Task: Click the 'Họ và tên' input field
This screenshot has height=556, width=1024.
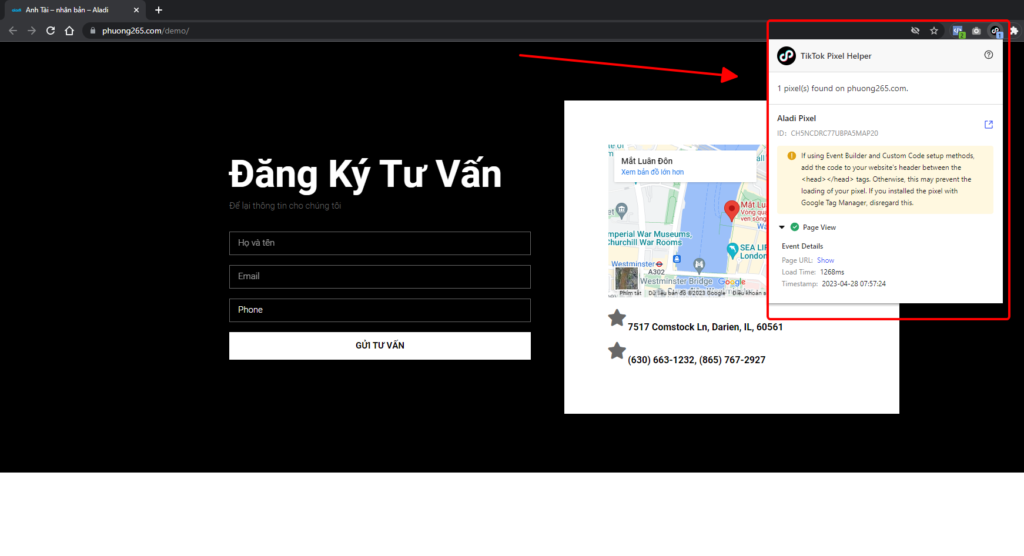Action: pyautogui.click(x=379, y=243)
